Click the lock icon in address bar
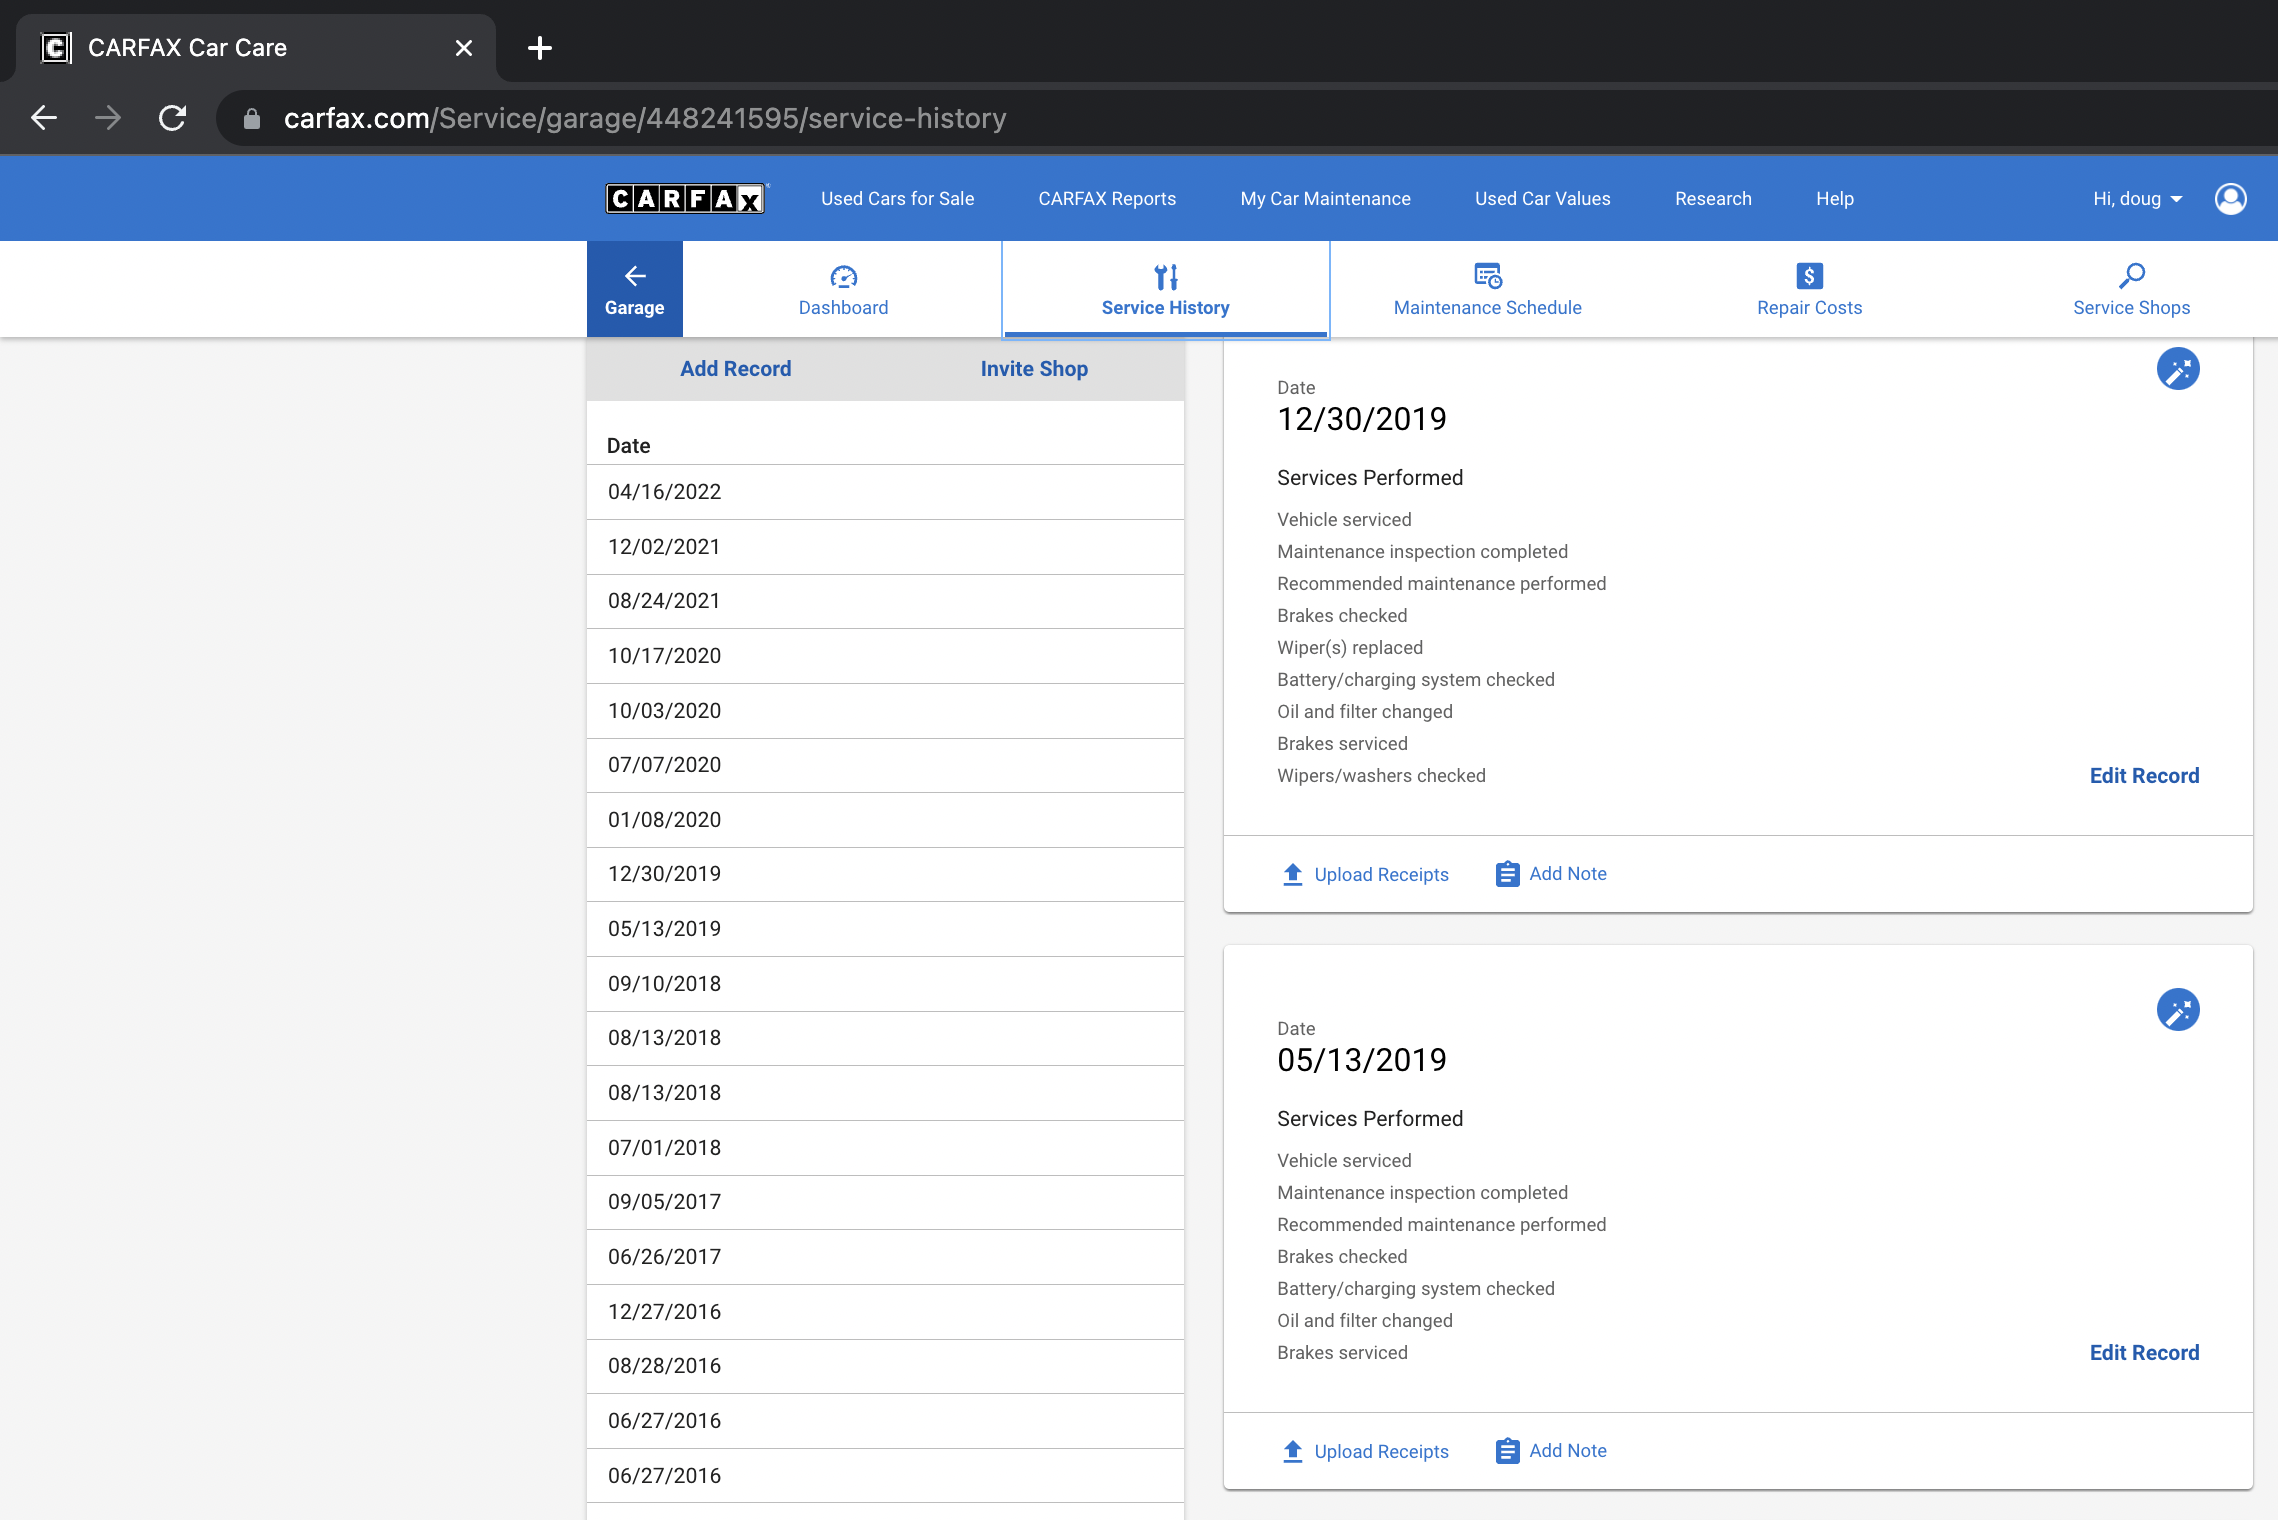This screenshot has width=2278, height=1520. [x=252, y=119]
